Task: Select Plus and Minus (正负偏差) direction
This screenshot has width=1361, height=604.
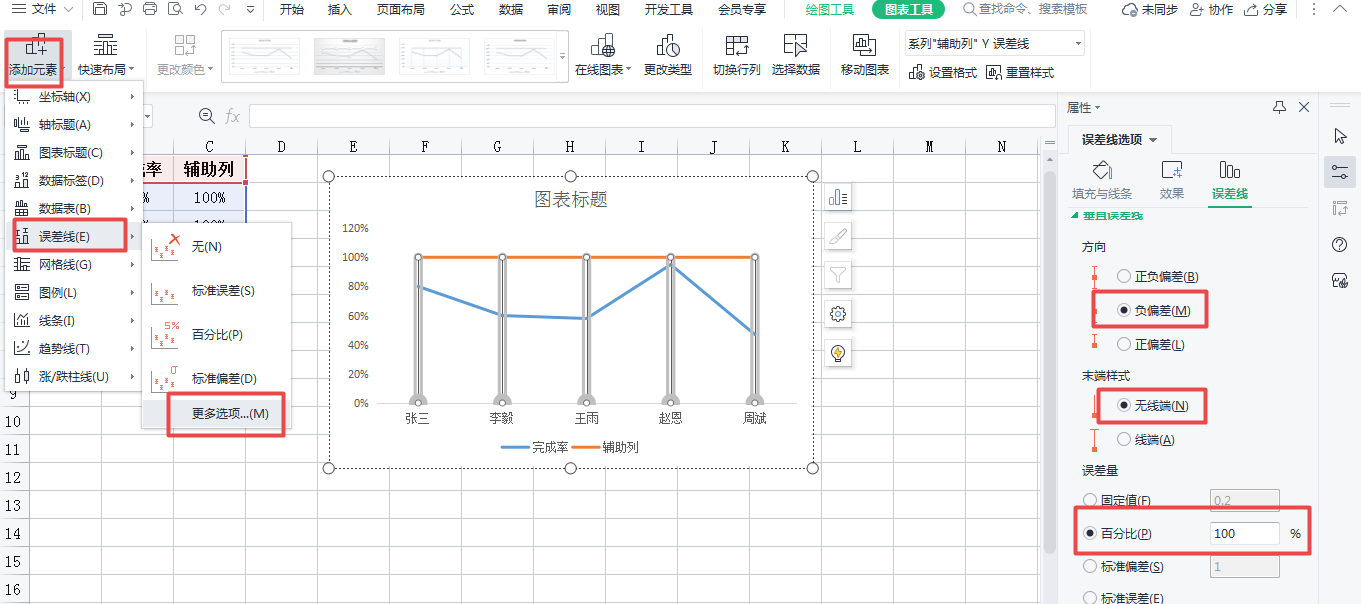Action: pyautogui.click(x=1157, y=276)
